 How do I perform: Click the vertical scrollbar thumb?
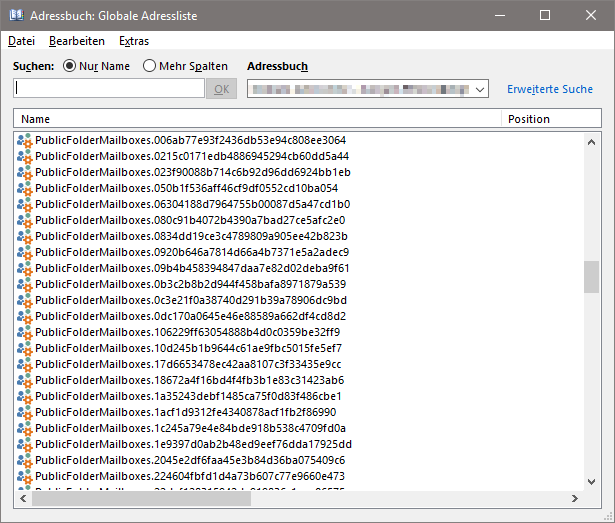pos(591,277)
